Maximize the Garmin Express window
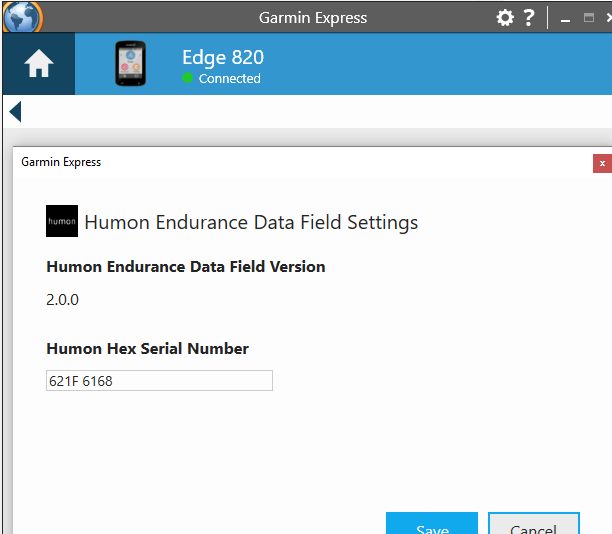This screenshot has width=612, height=534. pyautogui.click(x=588, y=18)
